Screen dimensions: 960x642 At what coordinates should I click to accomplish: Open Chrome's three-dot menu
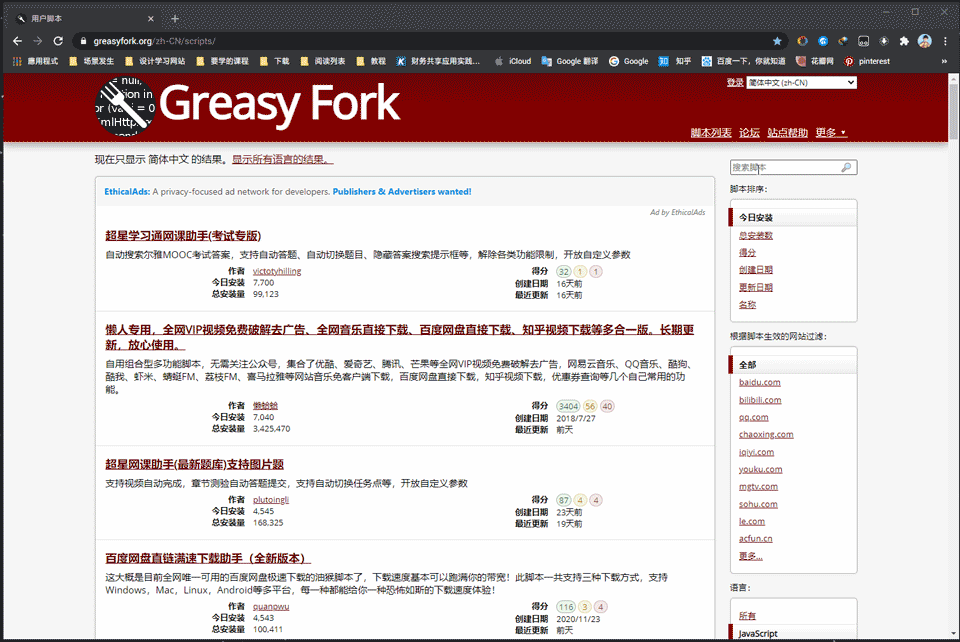click(x=945, y=41)
